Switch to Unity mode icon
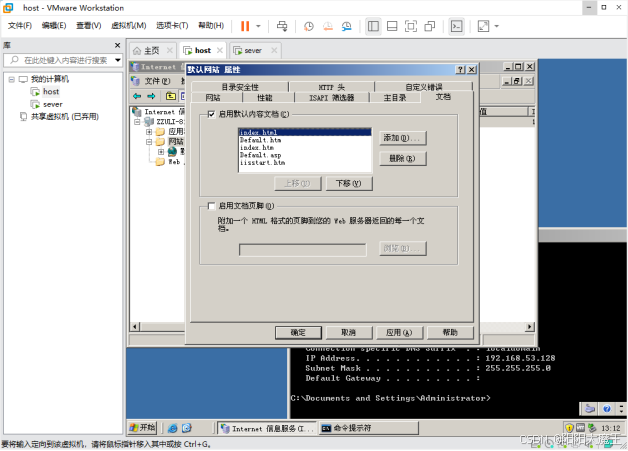This screenshot has width=628, height=451. click(430, 26)
